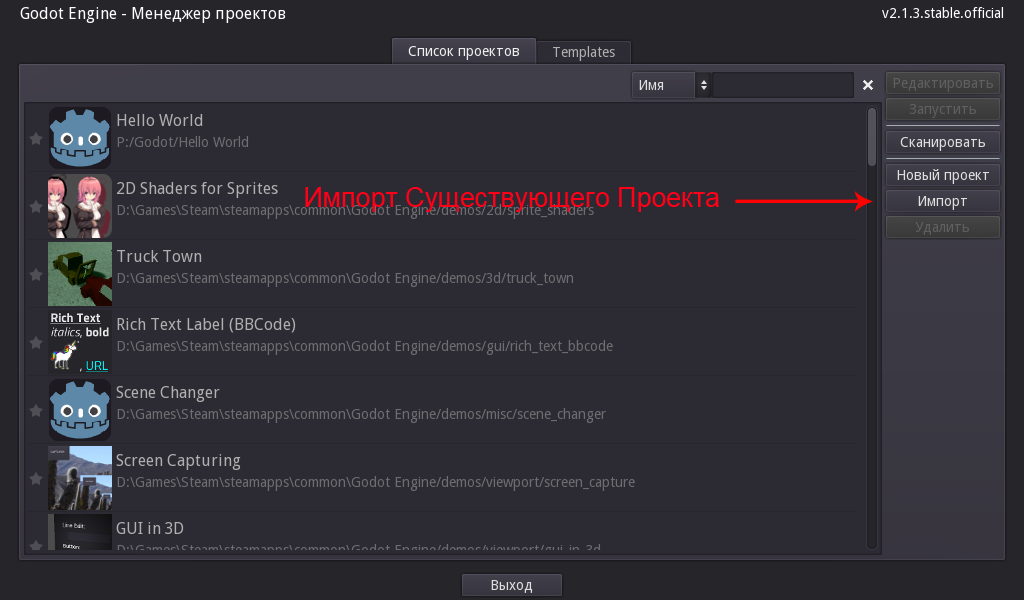Toggle favorite star for GUI in 3D
Viewport: 1024px width, 600px height.
(x=36, y=545)
